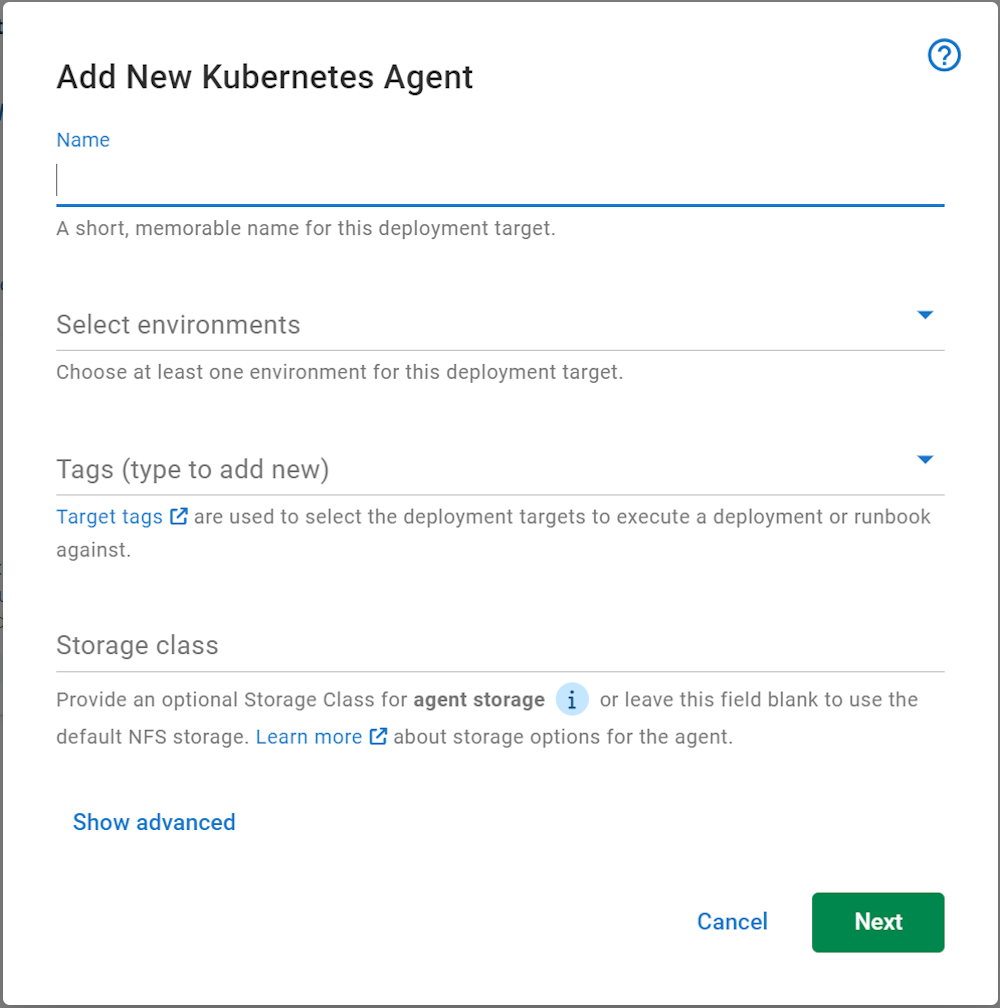The width and height of the screenshot is (1000, 1008).
Task: Follow the Learn more storage link
Action: (309, 736)
